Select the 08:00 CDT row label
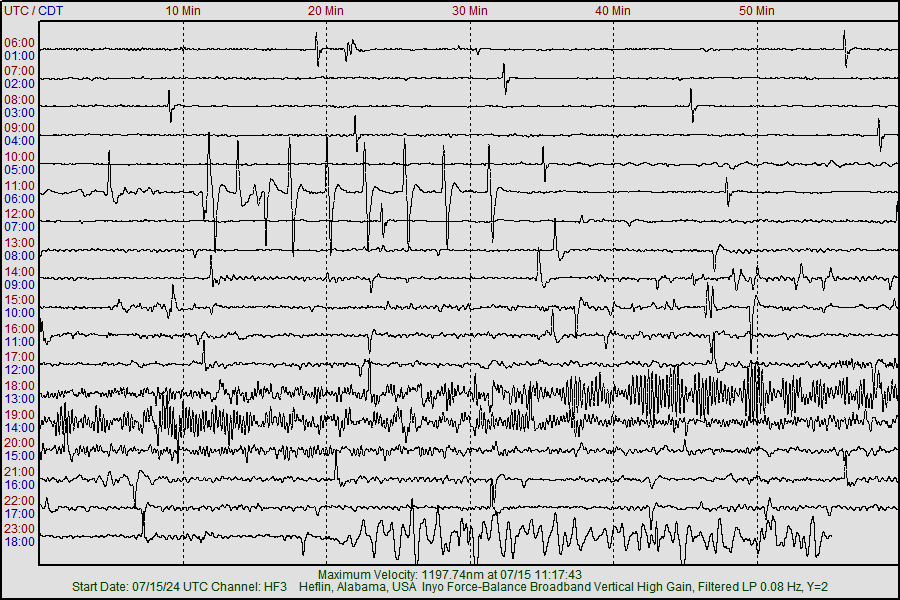Viewport: 900px width, 600px height. (x=20, y=256)
